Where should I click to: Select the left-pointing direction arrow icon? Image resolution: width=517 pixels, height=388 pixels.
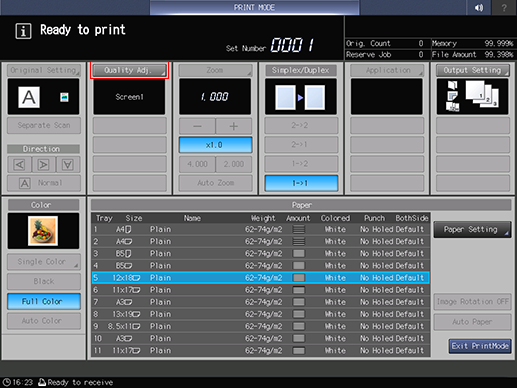tap(20, 164)
